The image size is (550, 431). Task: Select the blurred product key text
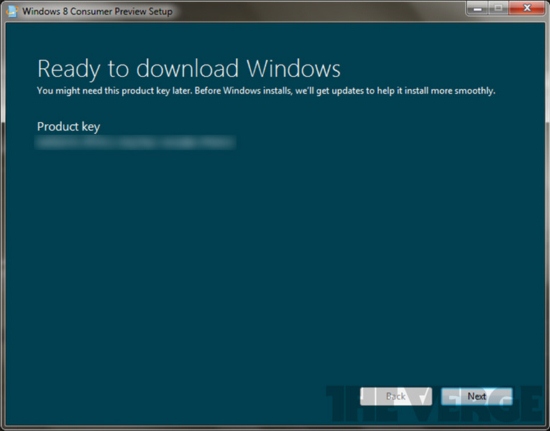click(135, 143)
